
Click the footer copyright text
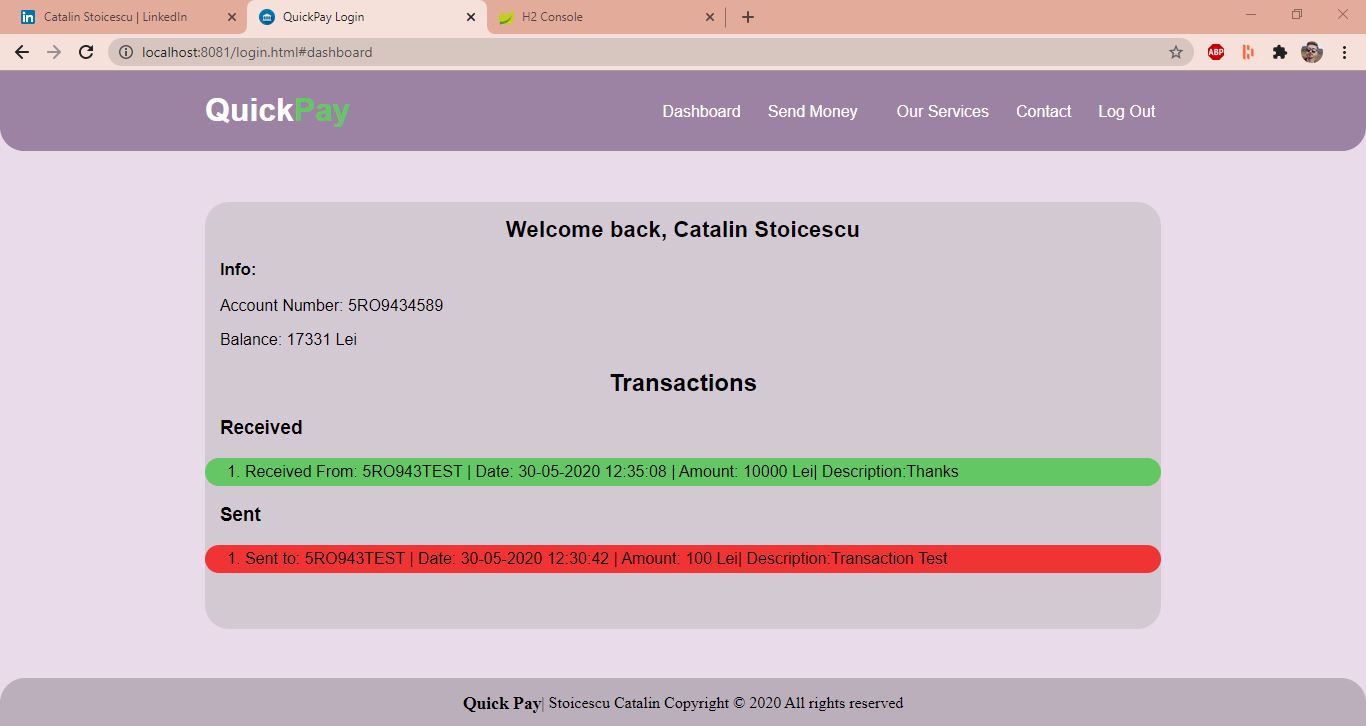pos(683,703)
